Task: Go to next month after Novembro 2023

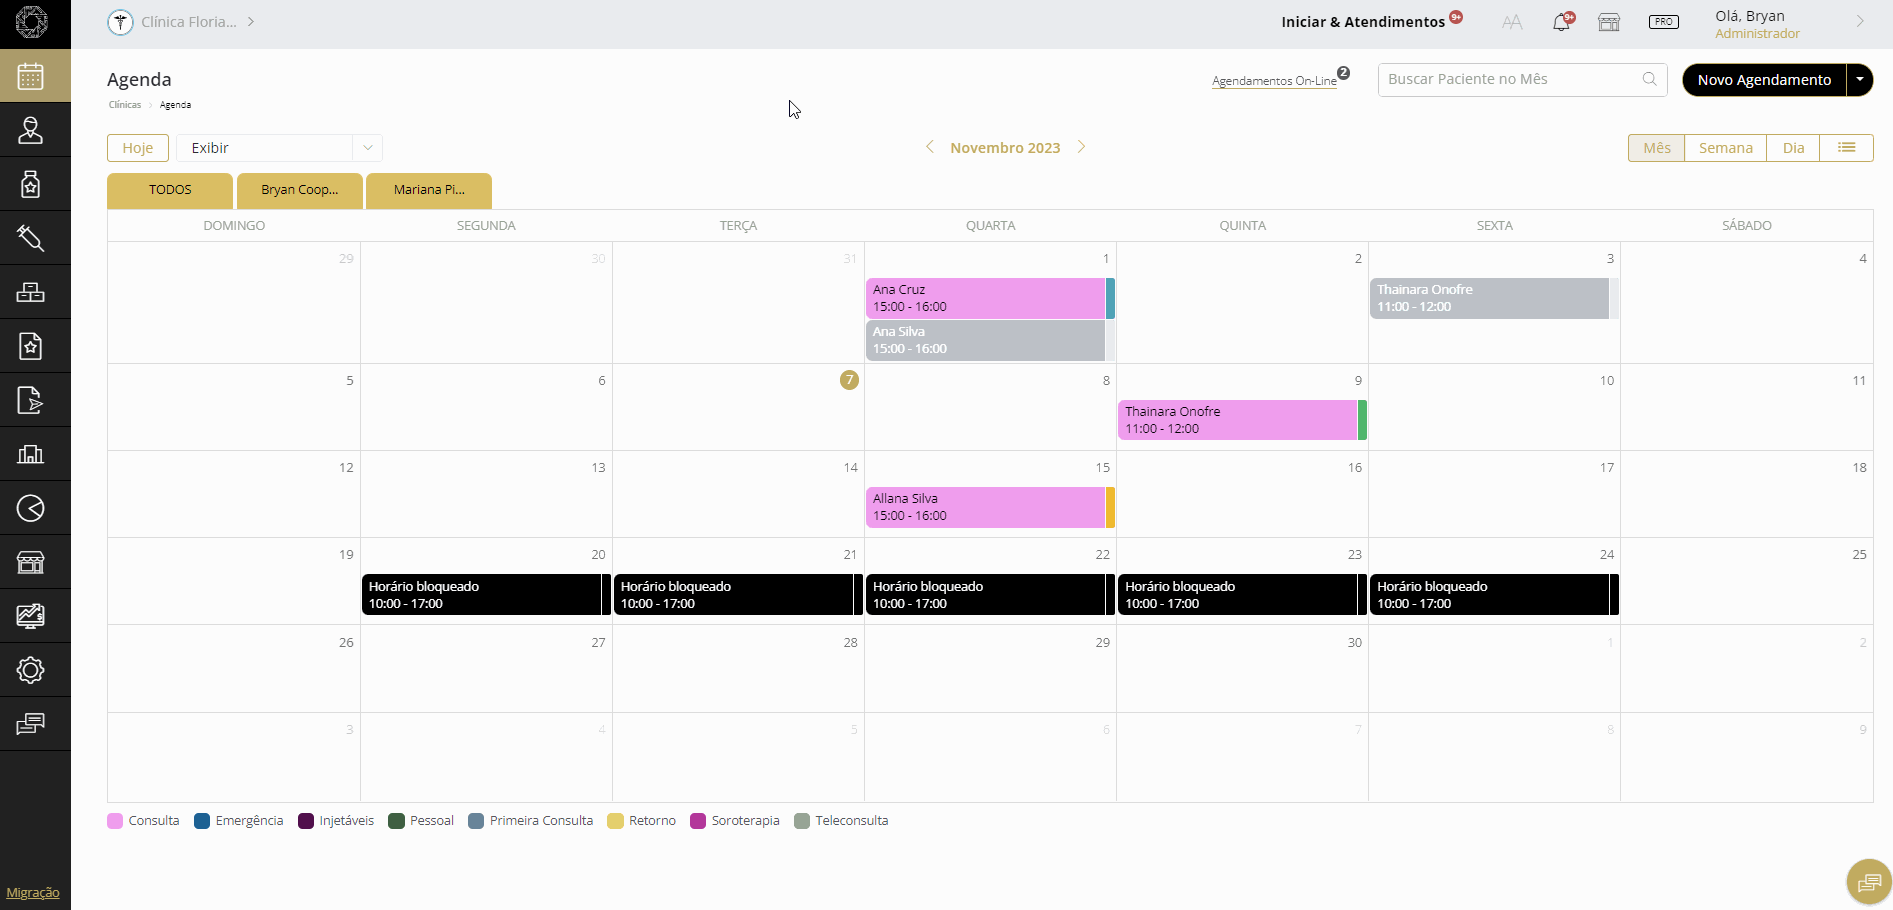Action: coord(1081,147)
